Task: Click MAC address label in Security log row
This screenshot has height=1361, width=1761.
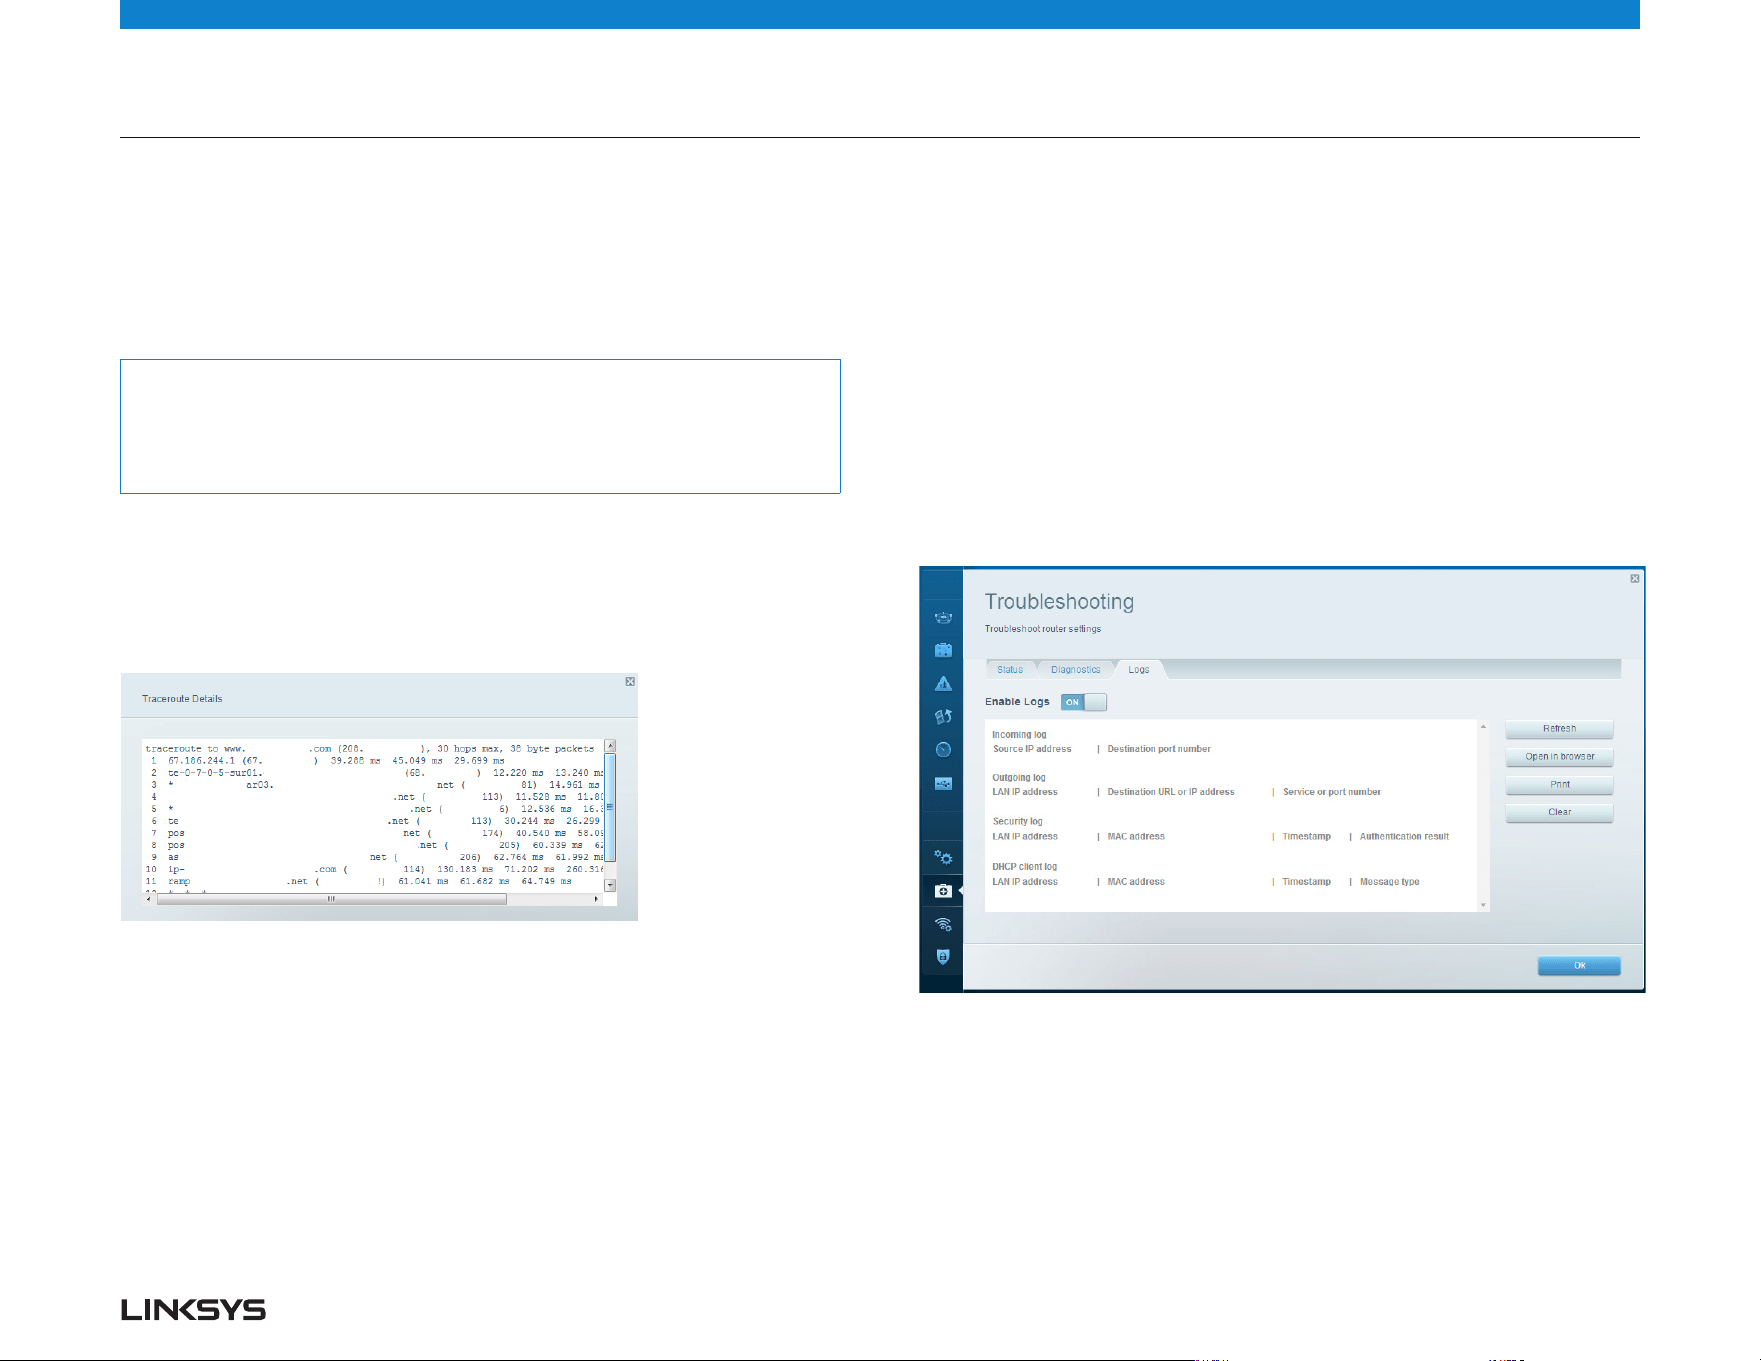Action: click(1136, 837)
